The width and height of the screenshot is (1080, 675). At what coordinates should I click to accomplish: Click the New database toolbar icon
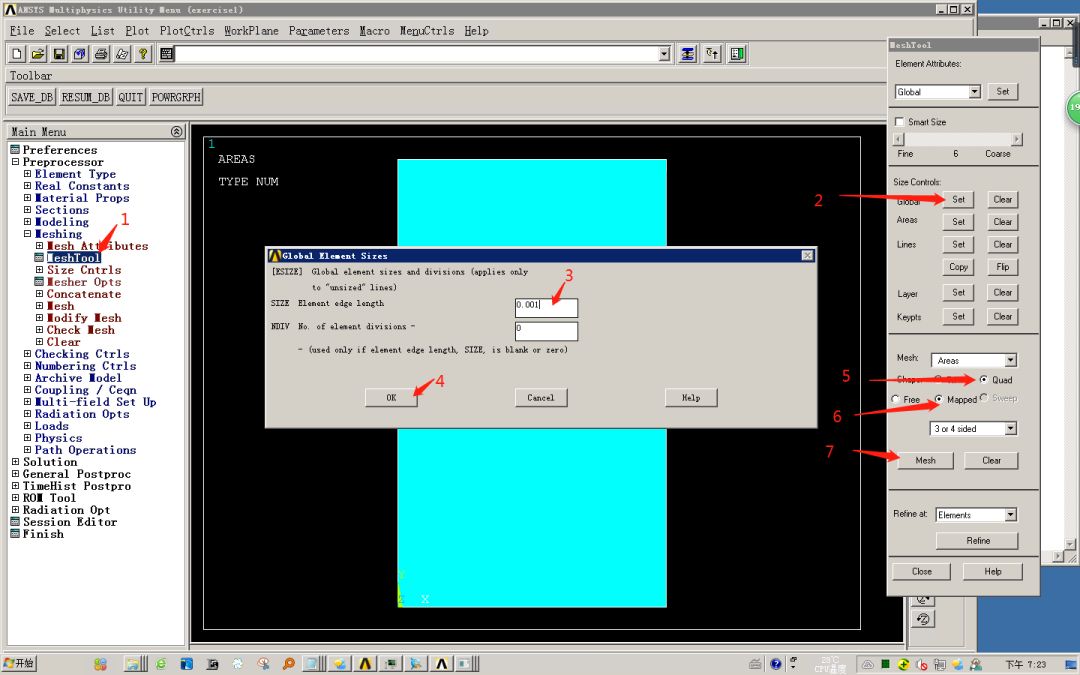pos(16,53)
